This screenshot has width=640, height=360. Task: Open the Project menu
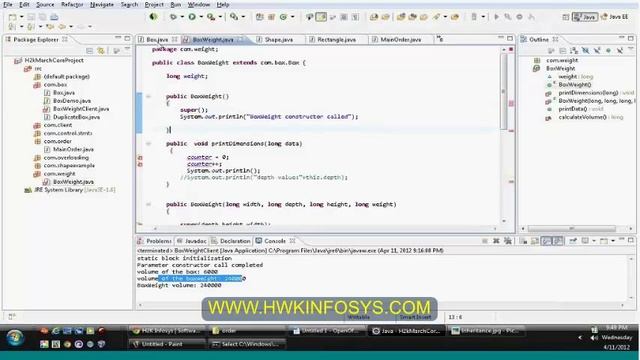154,4
